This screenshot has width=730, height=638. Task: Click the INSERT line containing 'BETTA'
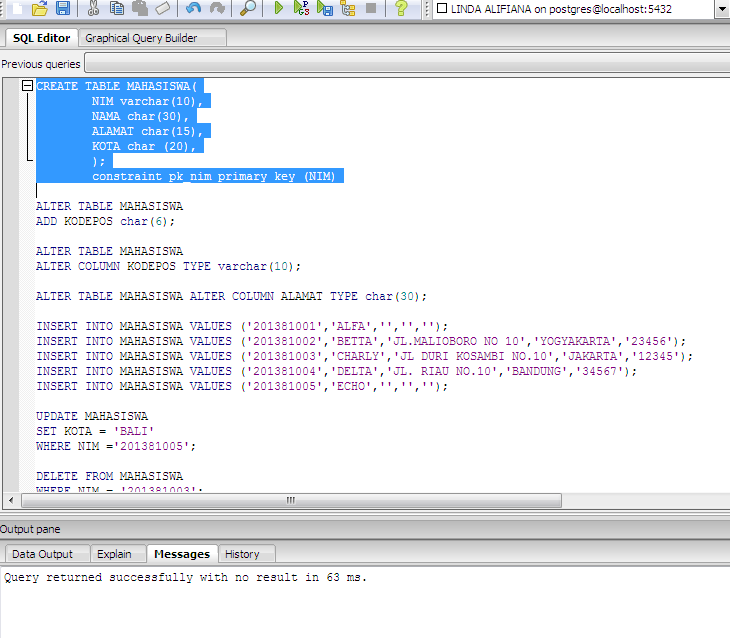(x=361, y=341)
